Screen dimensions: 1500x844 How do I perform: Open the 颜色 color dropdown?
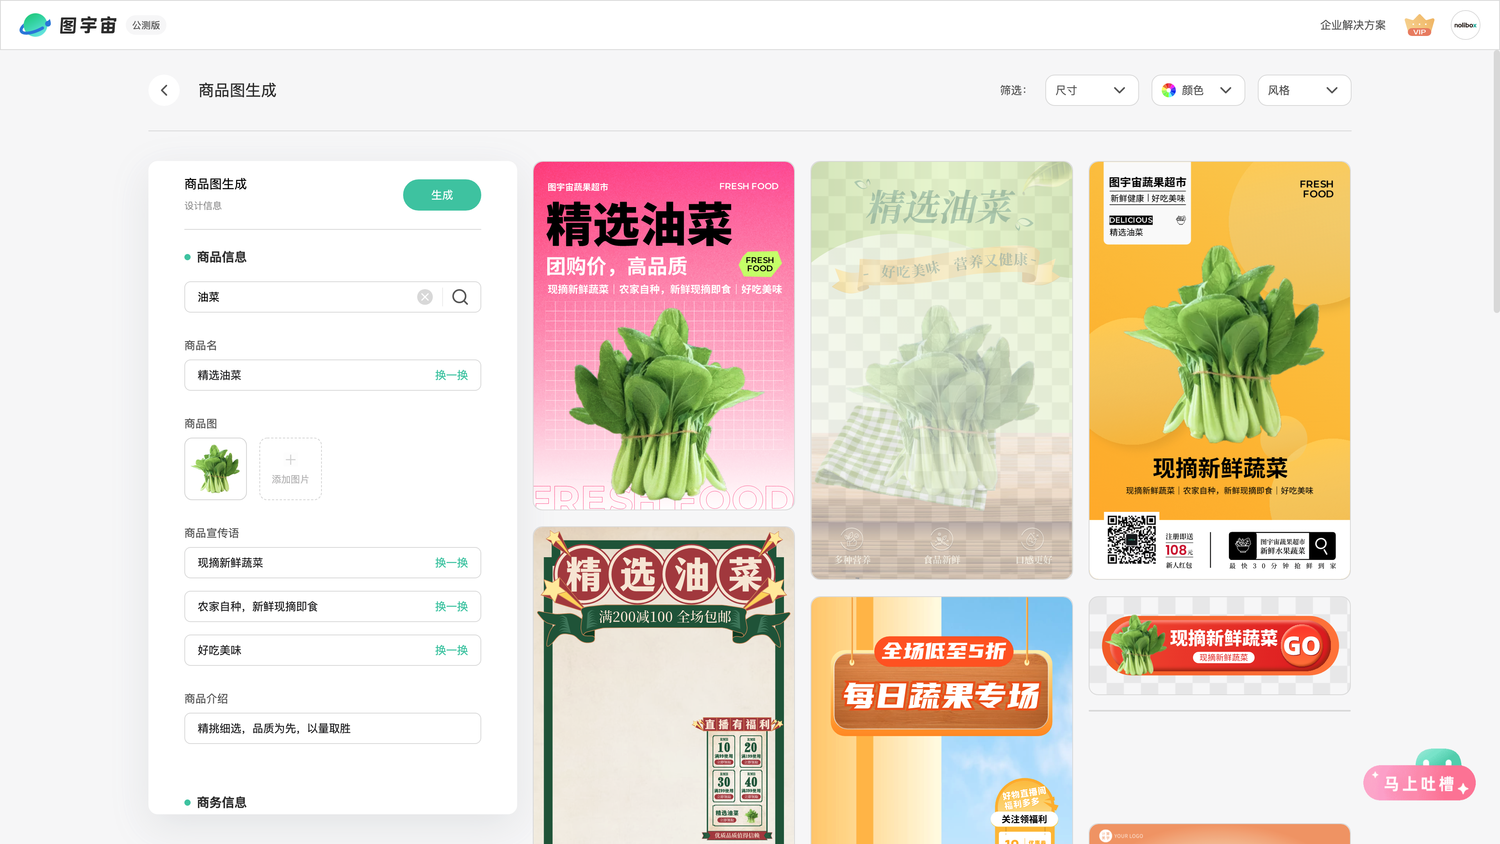point(1198,90)
